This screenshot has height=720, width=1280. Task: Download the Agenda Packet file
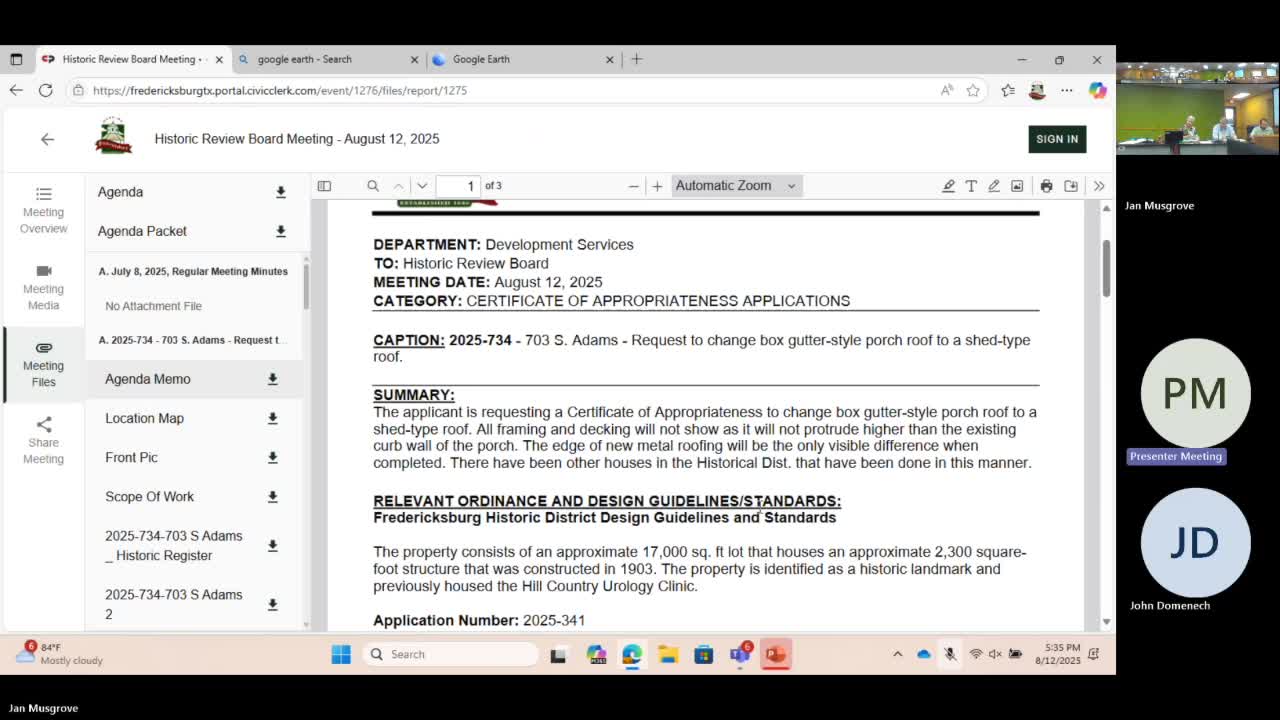[x=281, y=231]
